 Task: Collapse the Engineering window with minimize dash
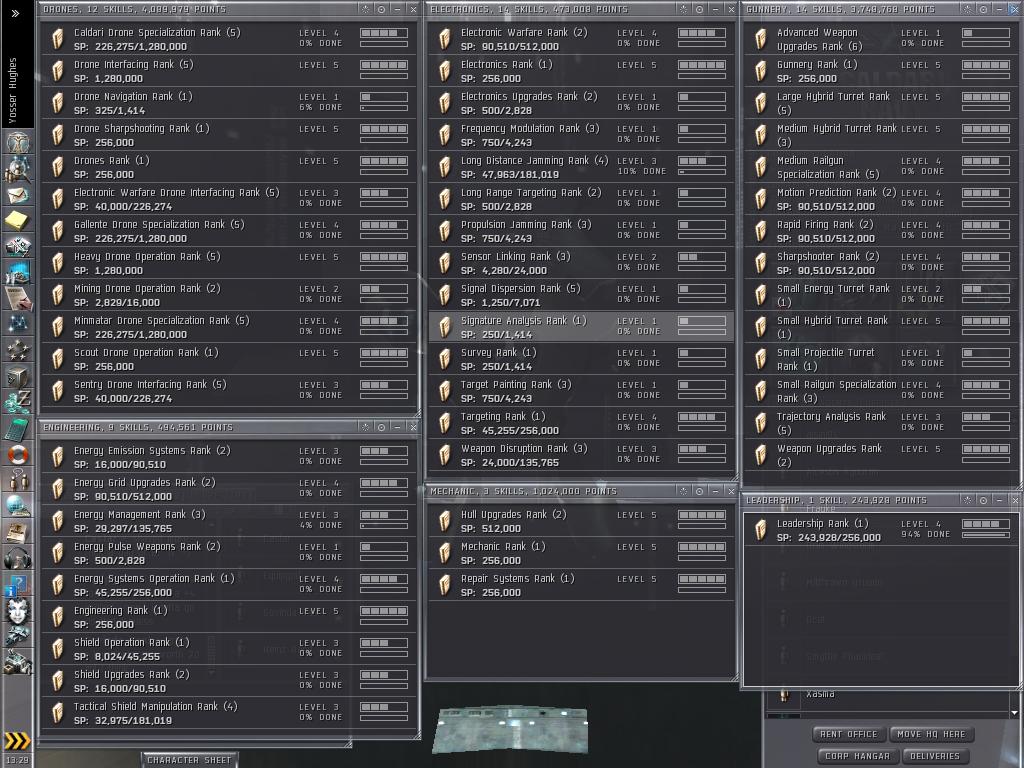click(397, 427)
